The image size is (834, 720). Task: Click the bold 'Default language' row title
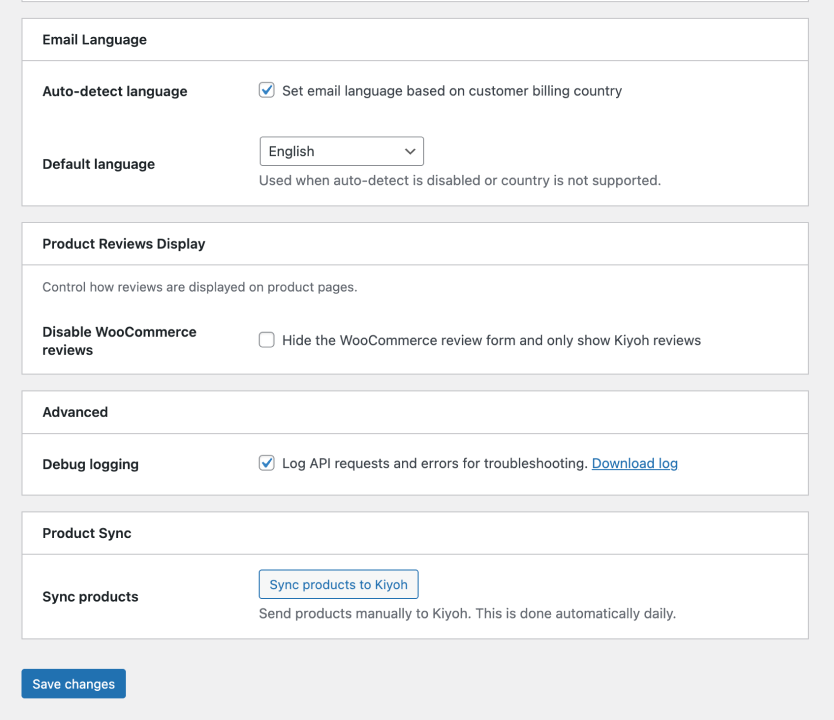point(98,164)
